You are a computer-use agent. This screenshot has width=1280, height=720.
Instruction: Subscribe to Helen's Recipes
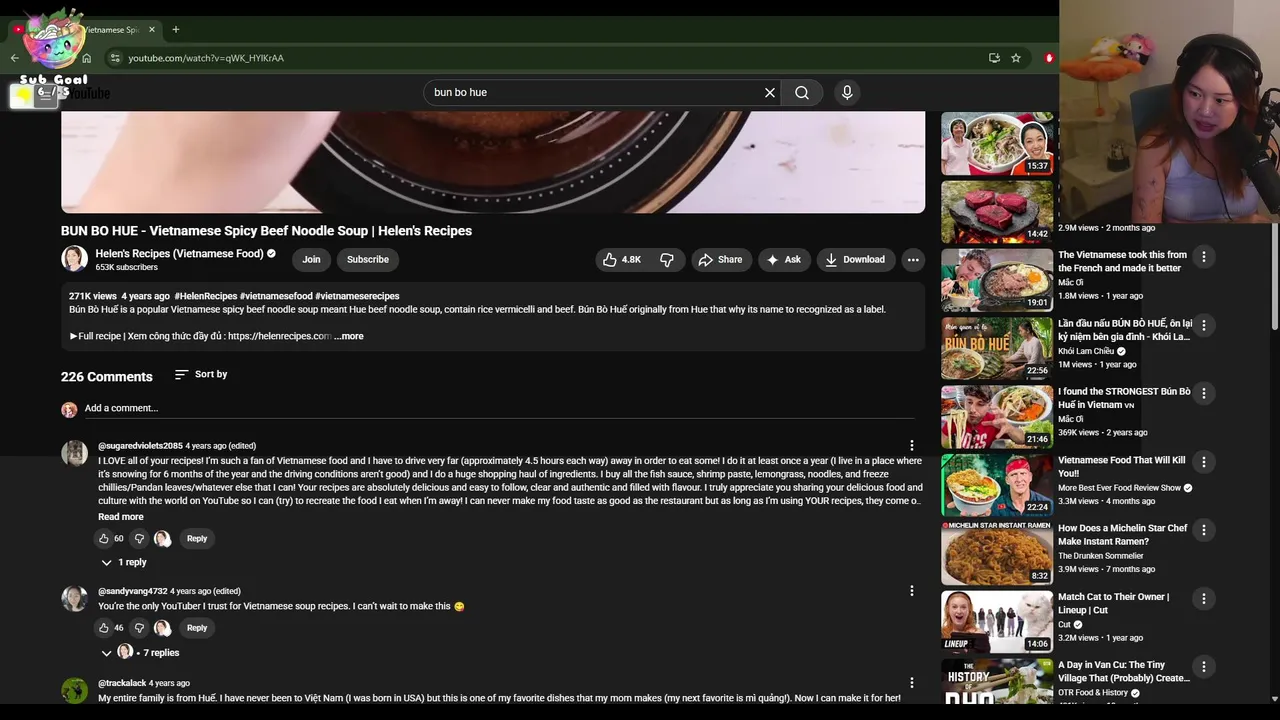[368, 259]
